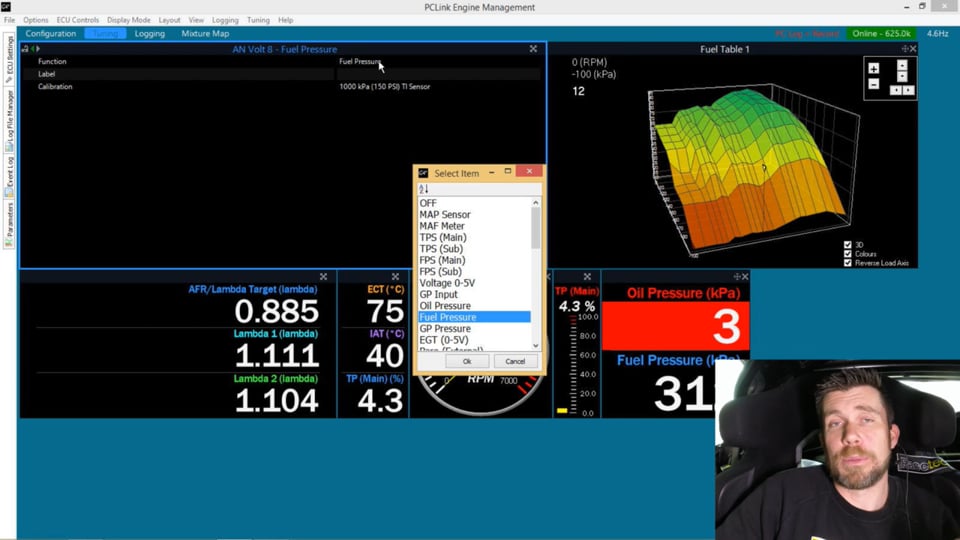Open the Event Log side tab
960x540 pixels.
9,176
